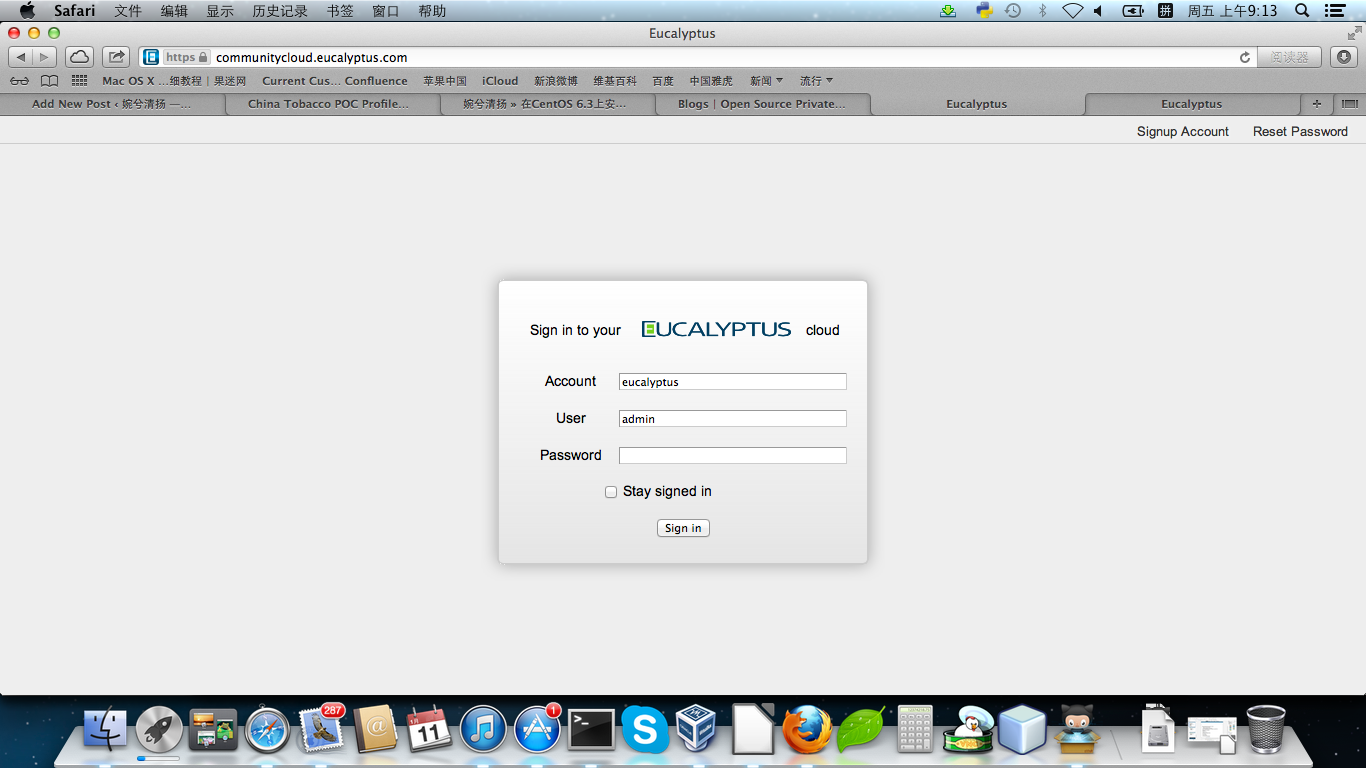Open iCloud Tabs cloud button
The height and width of the screenshot is (768, 1366).
coord(80,57)
